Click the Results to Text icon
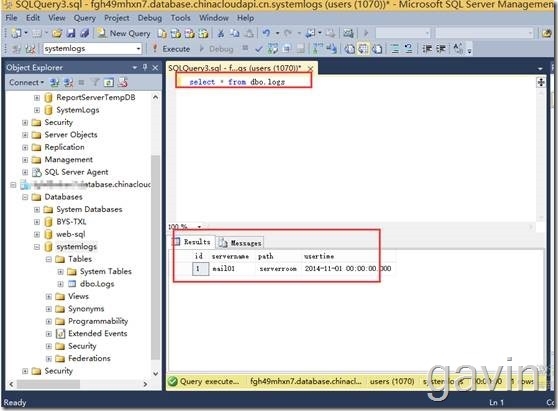This screenshot has height=411, width=558. [x=349, y=49]
